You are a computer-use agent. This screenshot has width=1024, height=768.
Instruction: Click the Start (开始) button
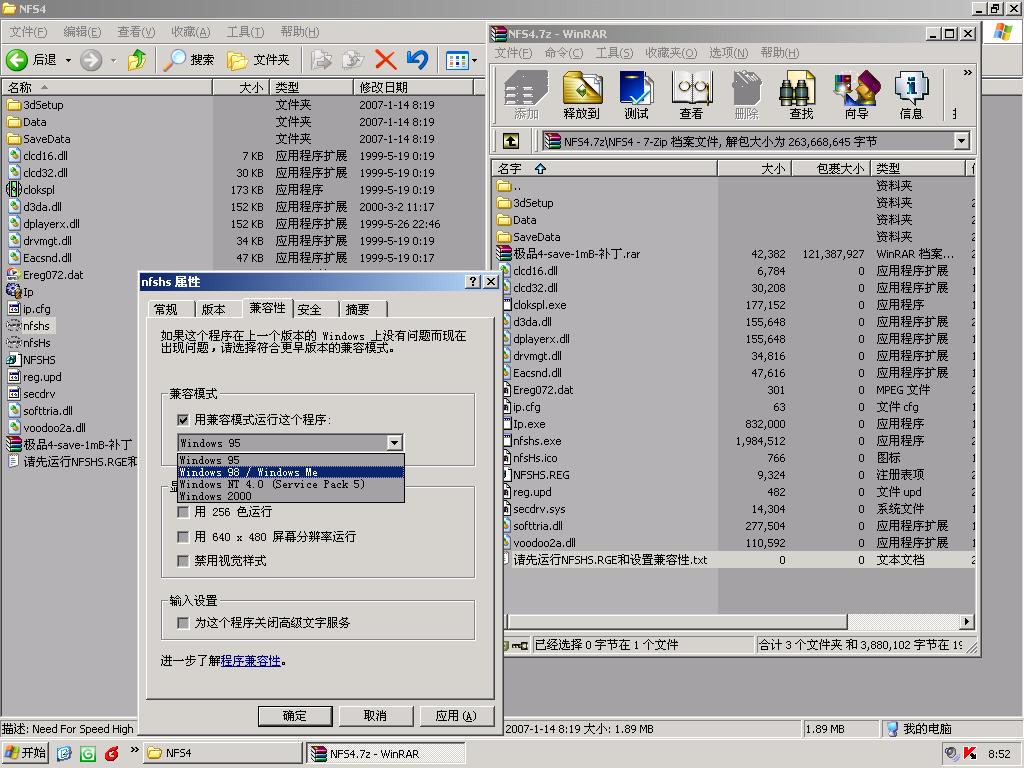tap(25, 753)
